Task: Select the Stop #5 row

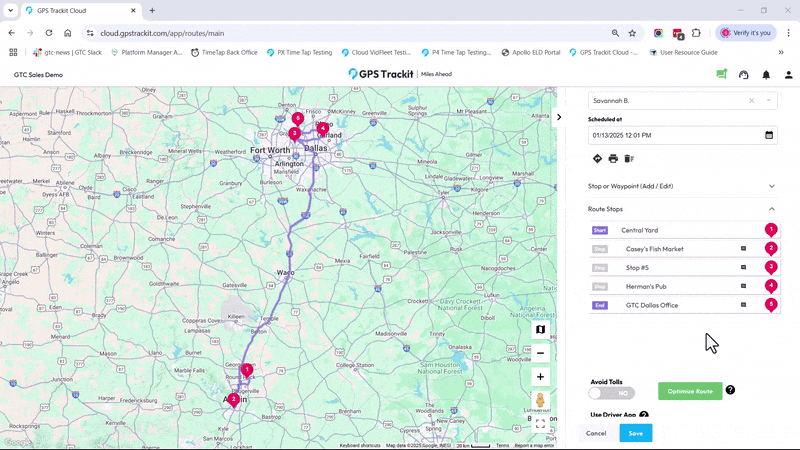Action: 684,268
